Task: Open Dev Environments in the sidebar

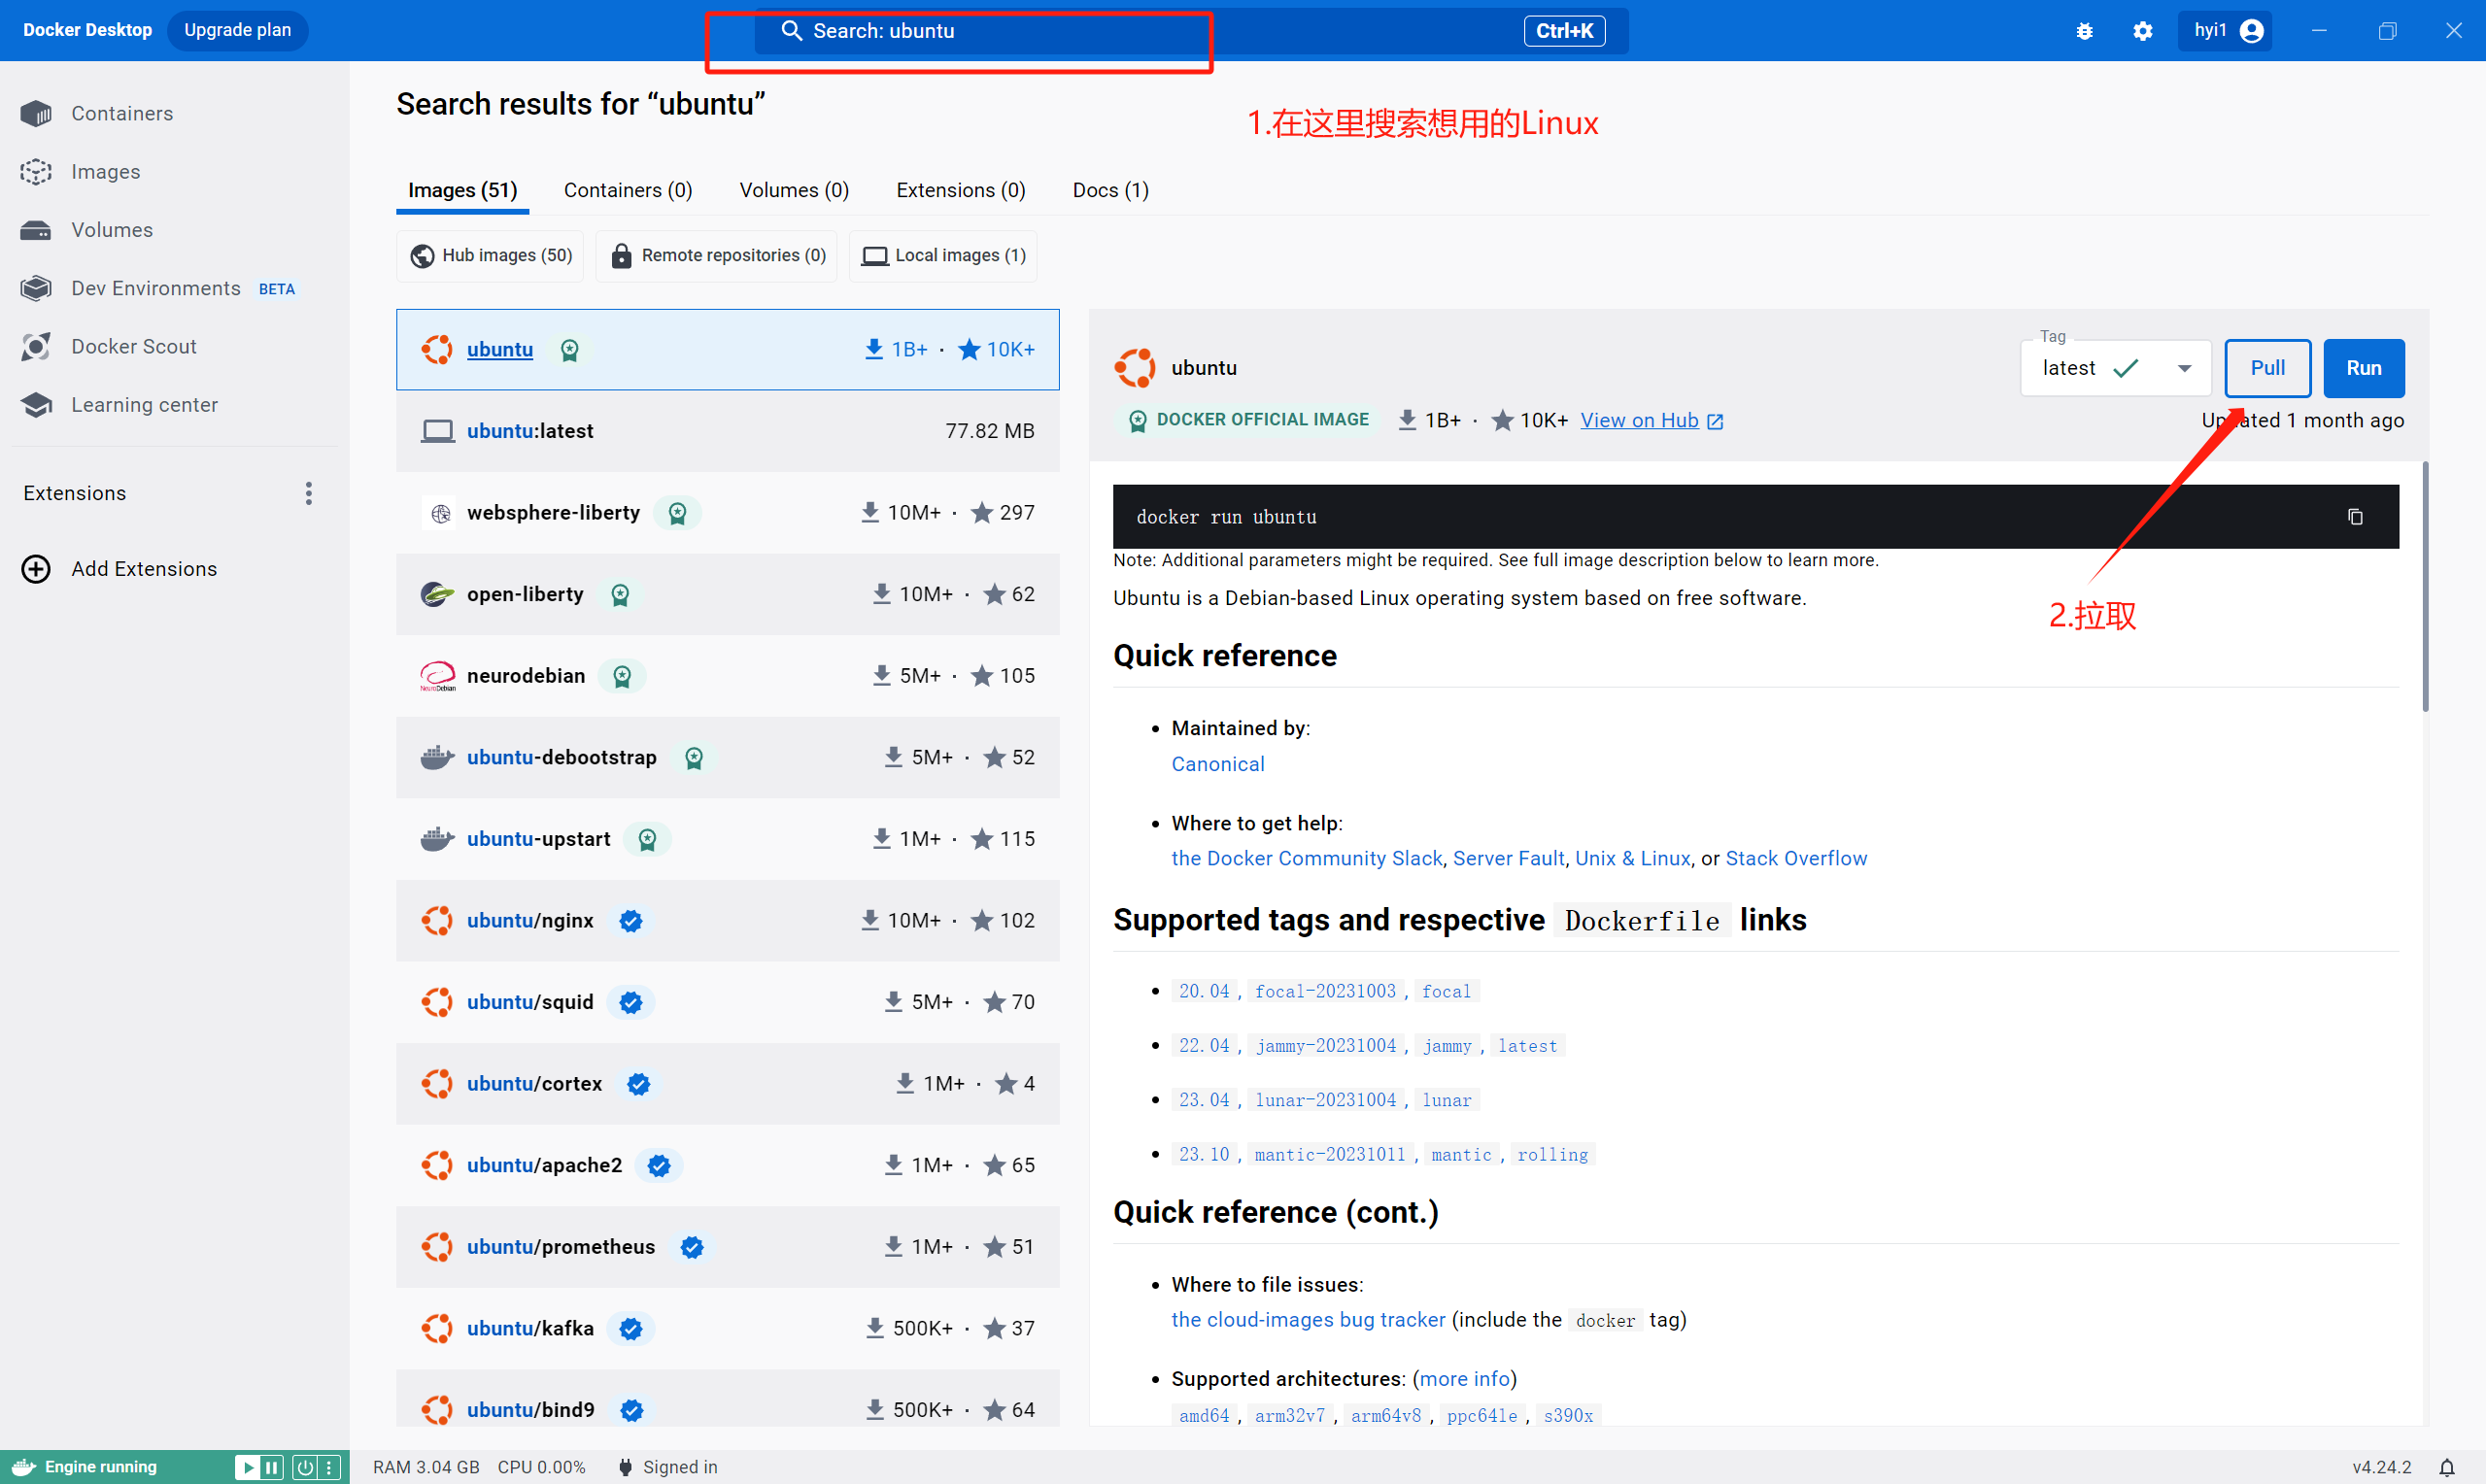Action: [156, 288]
